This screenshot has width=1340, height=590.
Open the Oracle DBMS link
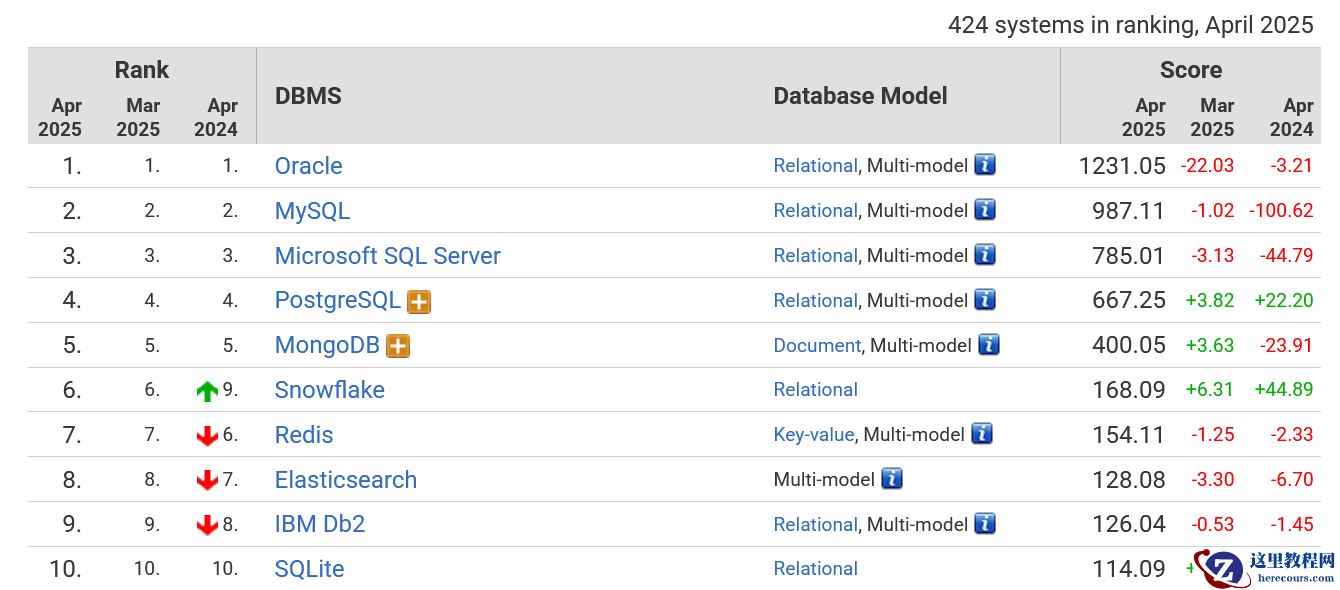pyautogui.click(x=308, y=166)
